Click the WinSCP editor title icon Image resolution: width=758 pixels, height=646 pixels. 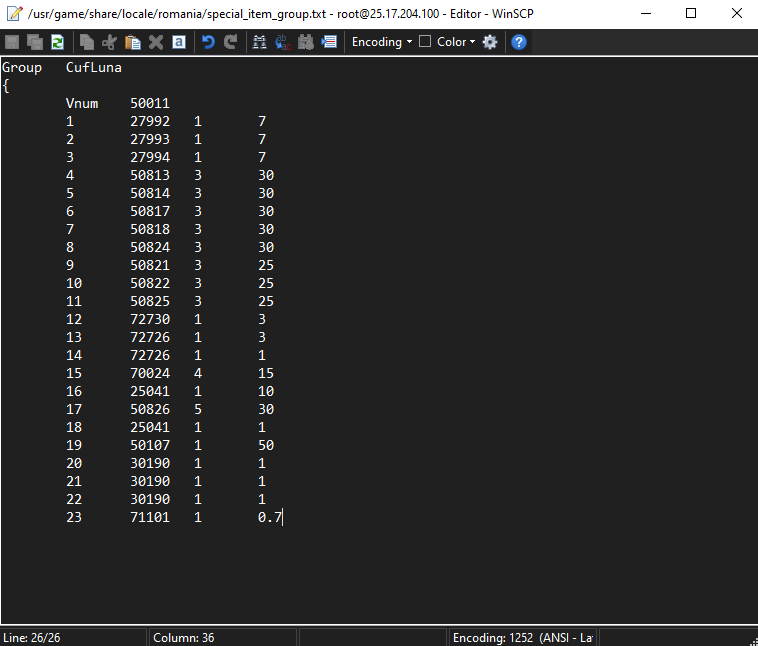click(x=15, y=14)
